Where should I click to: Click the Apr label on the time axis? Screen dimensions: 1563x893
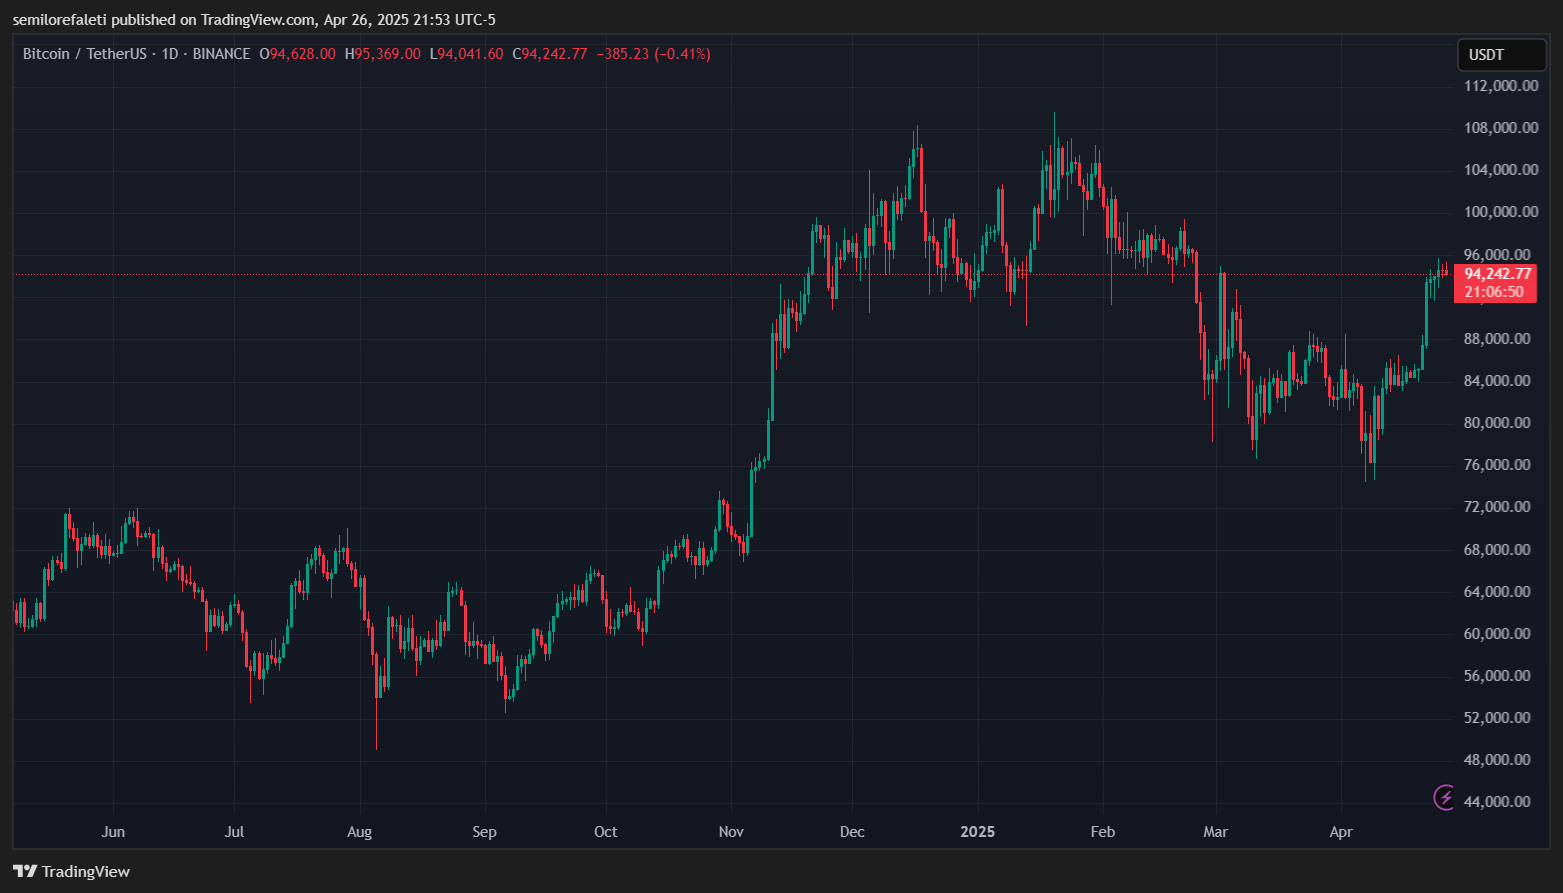pos(1341,832)
